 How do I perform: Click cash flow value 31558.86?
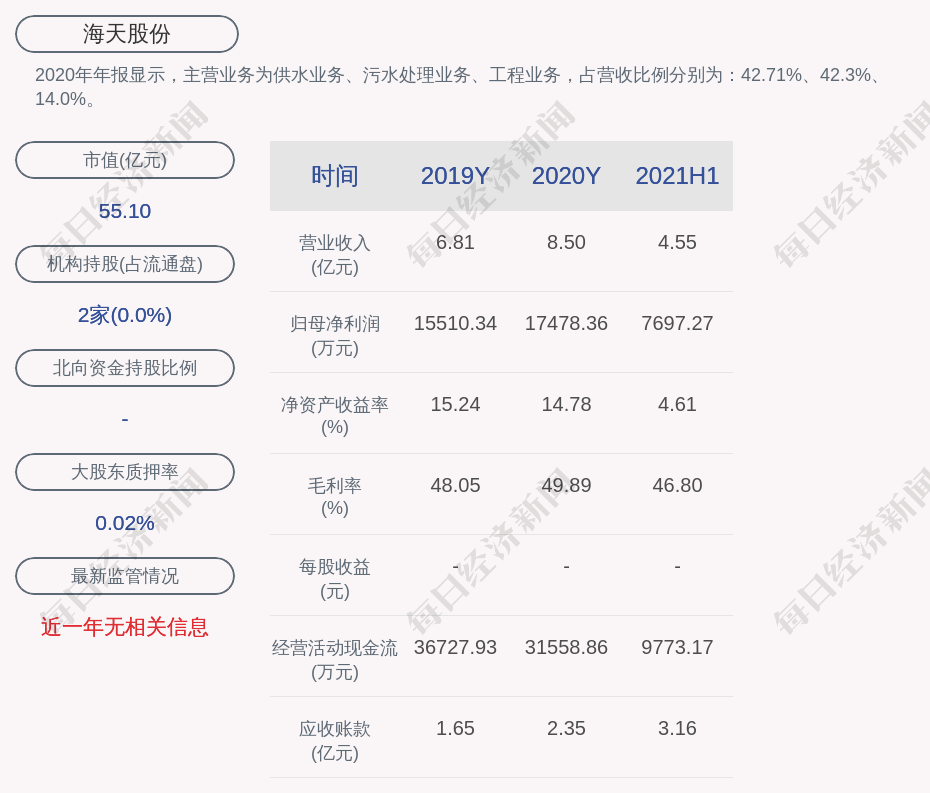566,647
